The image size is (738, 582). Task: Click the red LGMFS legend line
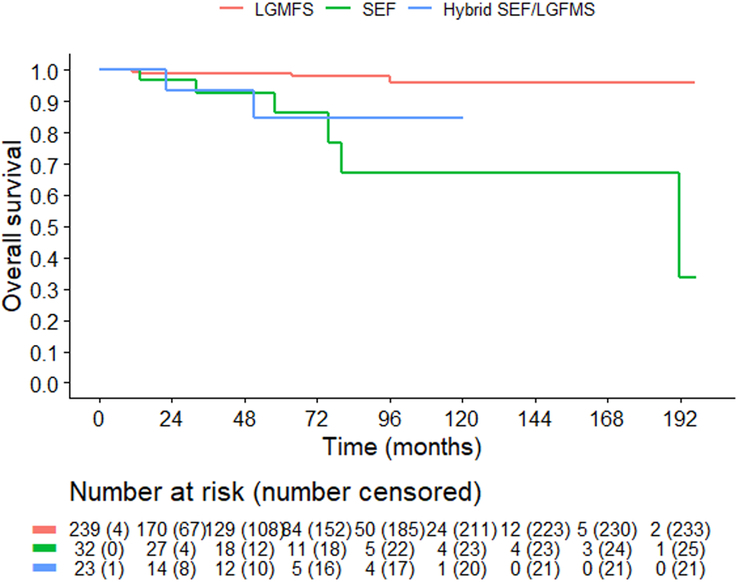pos(232,8)
